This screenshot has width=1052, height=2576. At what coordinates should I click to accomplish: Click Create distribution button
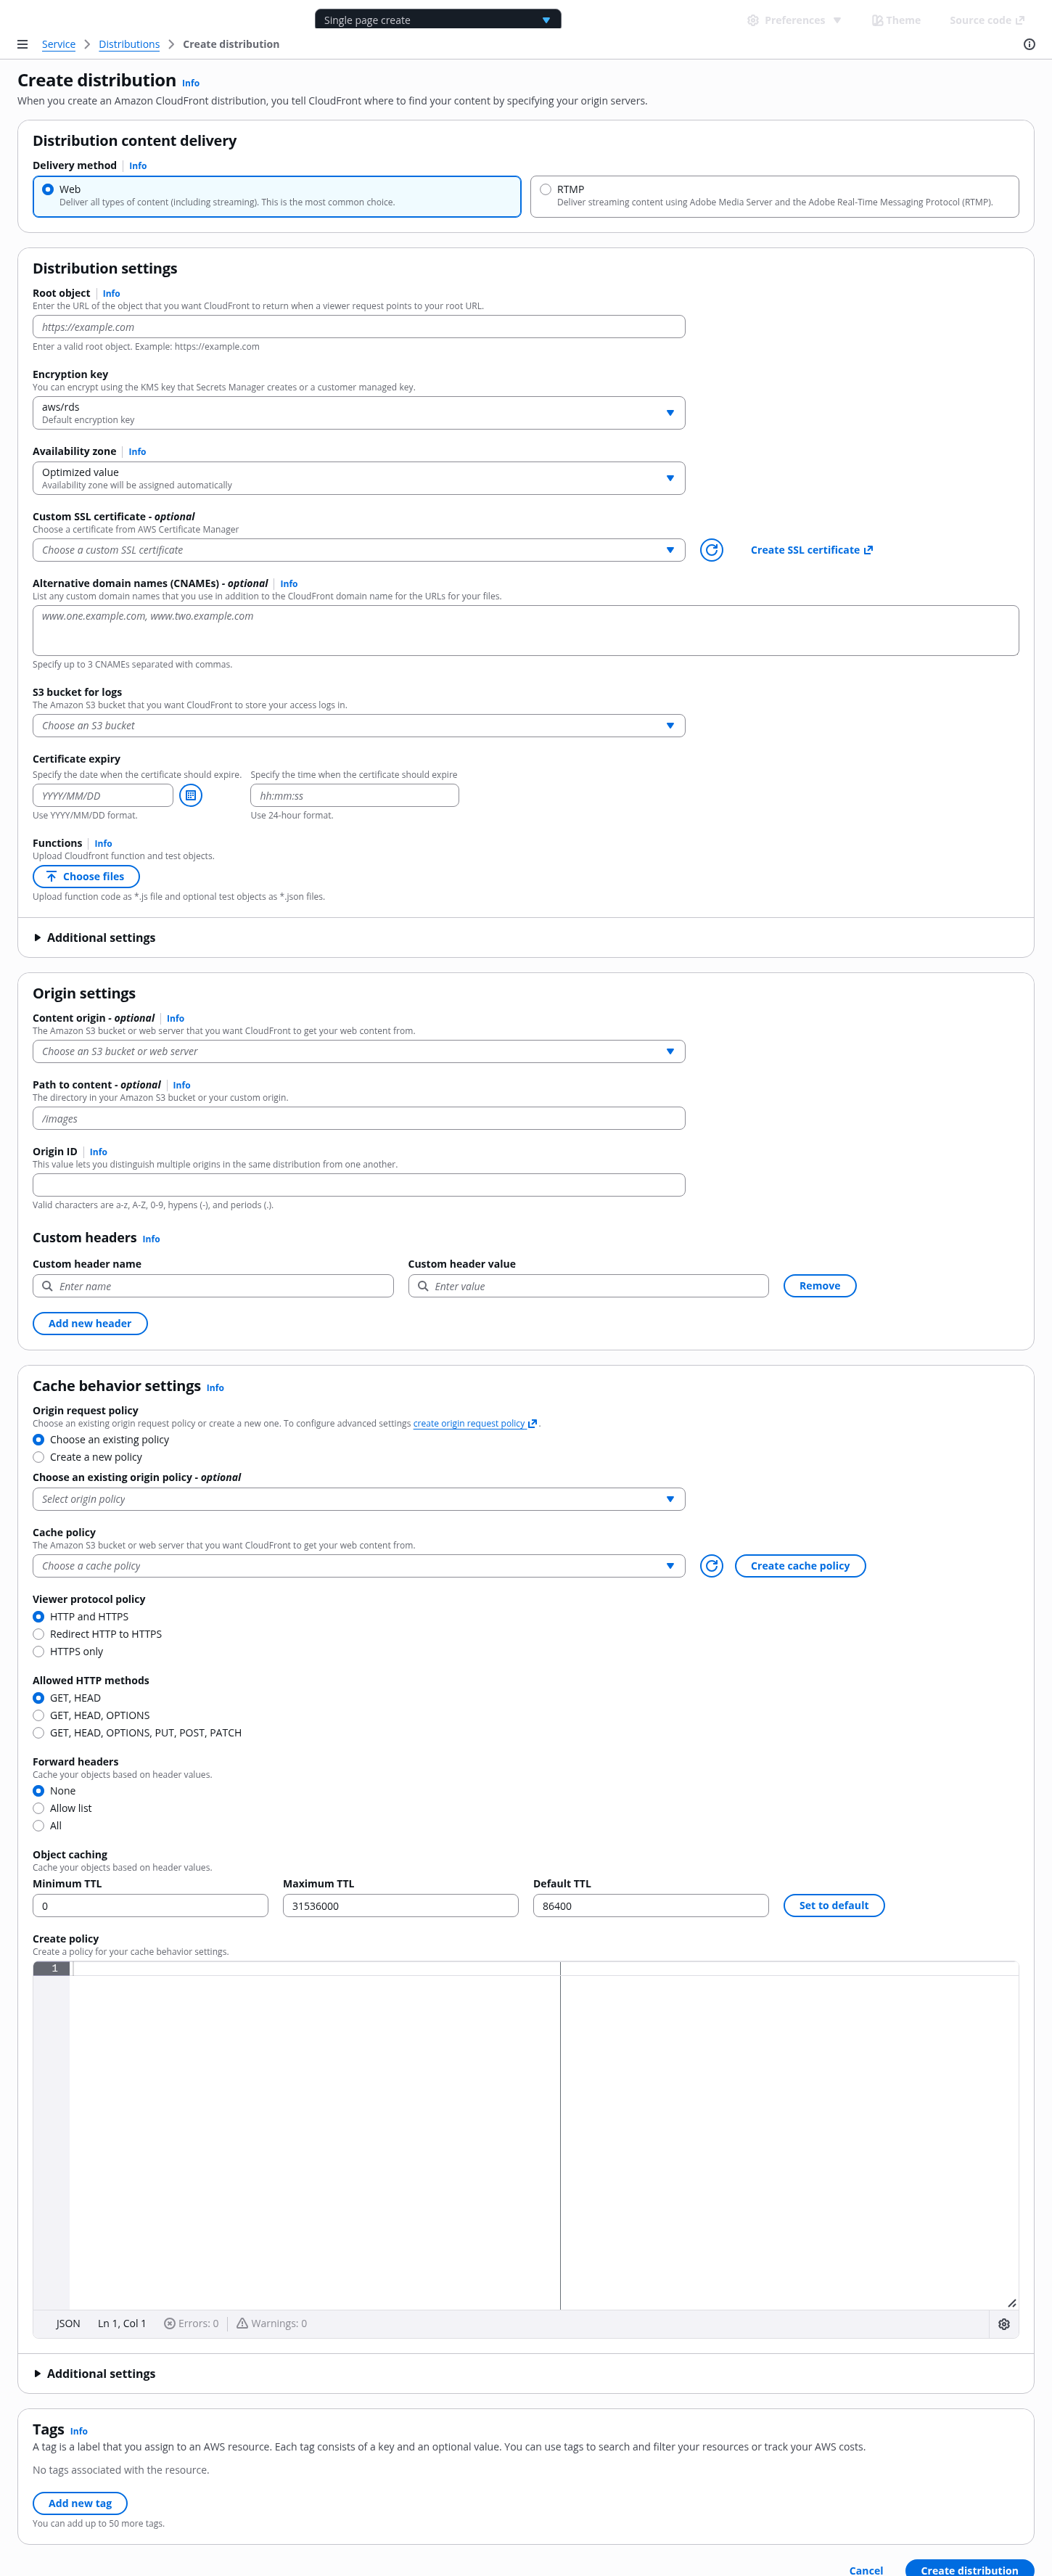tap(968, 2569)
